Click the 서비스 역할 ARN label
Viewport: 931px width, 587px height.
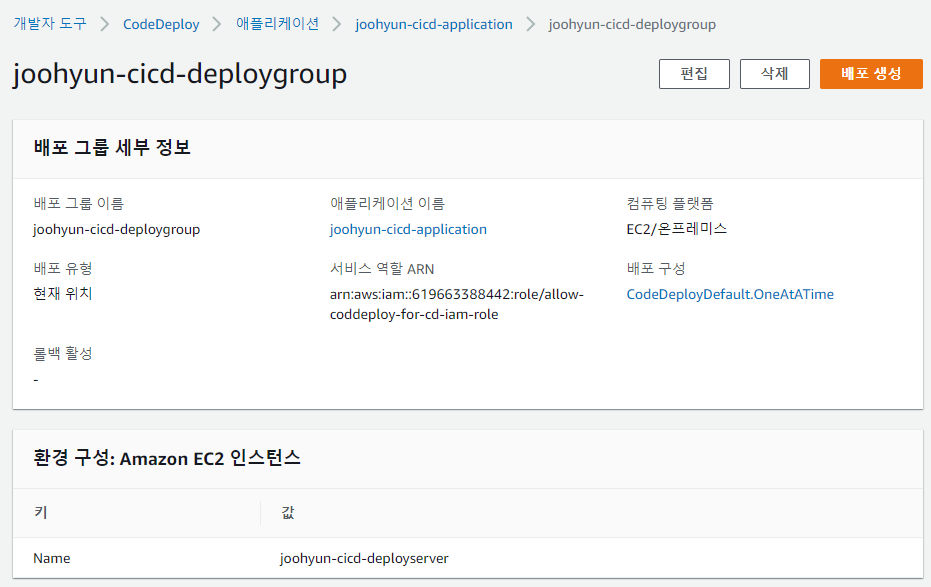click(382, 268)
